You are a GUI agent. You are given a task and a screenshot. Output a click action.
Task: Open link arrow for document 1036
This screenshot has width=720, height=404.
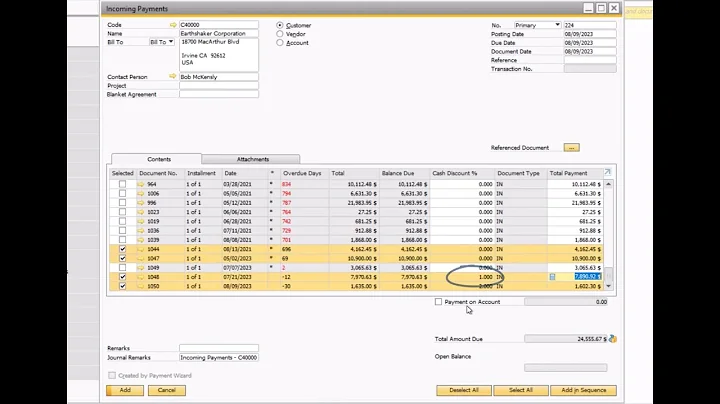pyautogui.click(x=141, y=230)
